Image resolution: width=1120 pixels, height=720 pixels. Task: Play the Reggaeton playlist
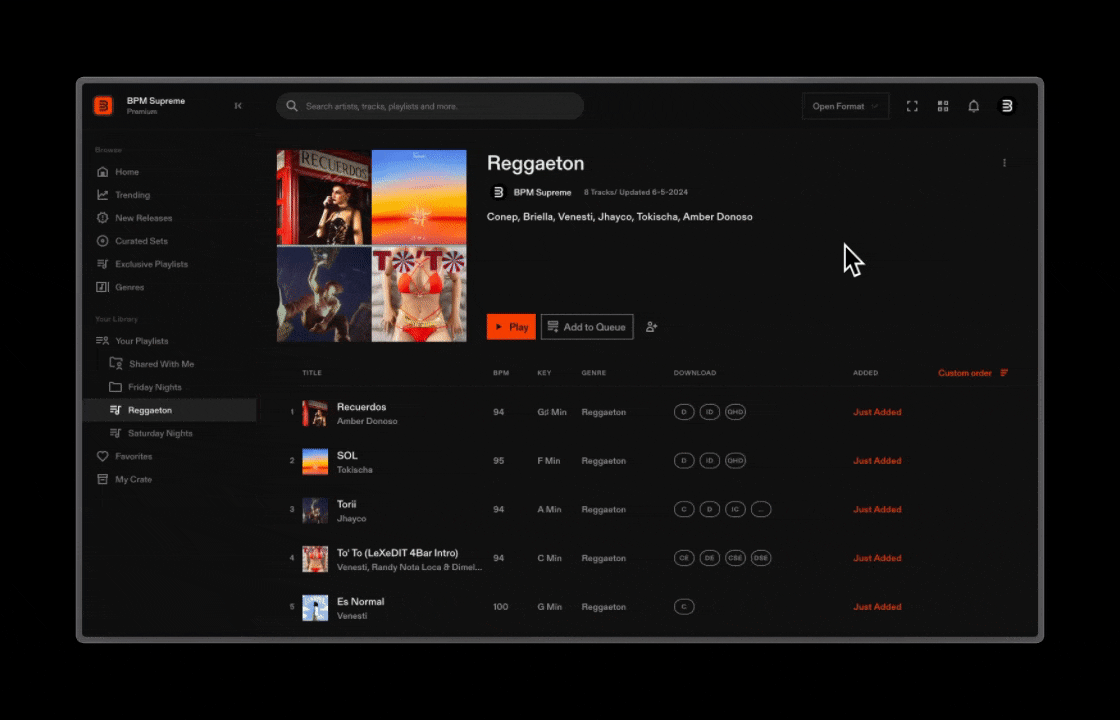511,327
